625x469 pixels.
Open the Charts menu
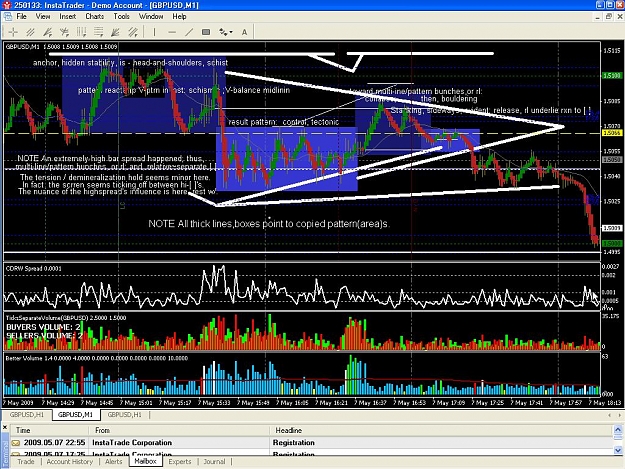tap(94, 17)
